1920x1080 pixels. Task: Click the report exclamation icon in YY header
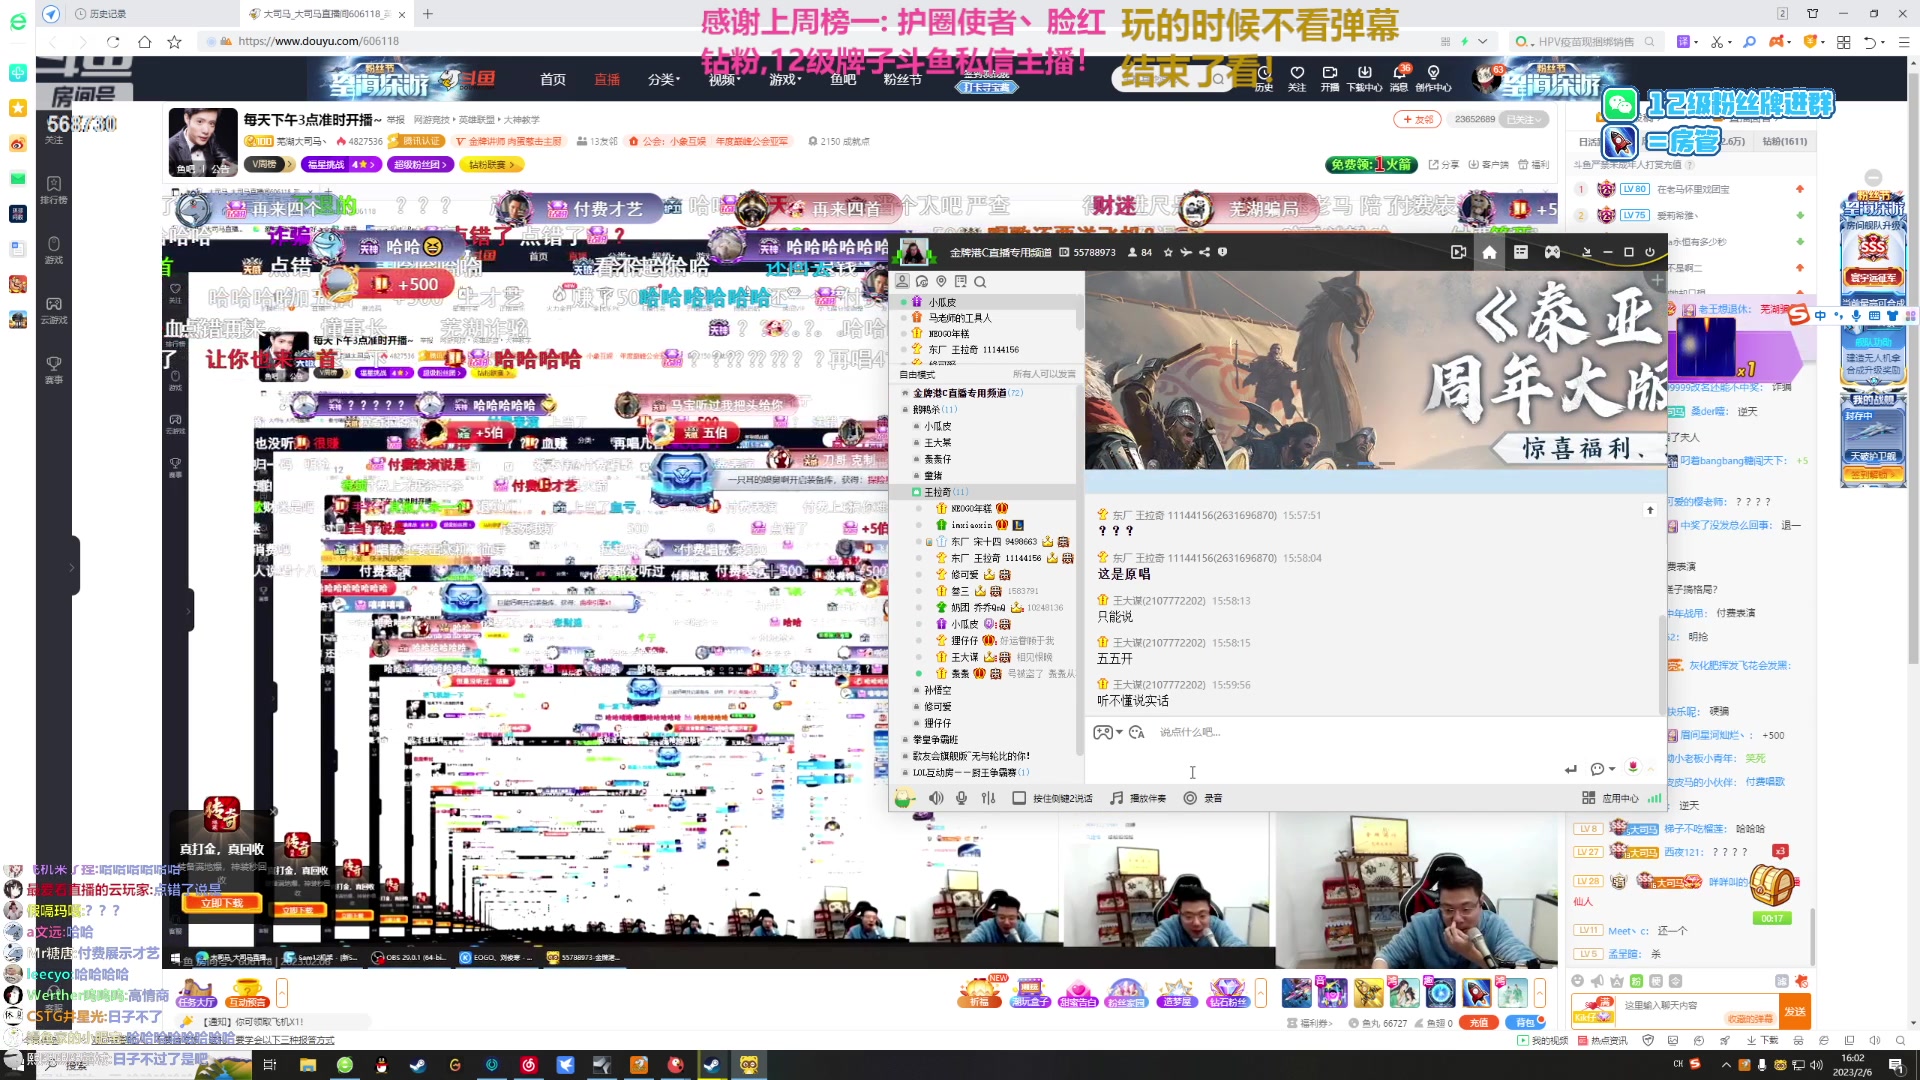tap(1222, 252)
